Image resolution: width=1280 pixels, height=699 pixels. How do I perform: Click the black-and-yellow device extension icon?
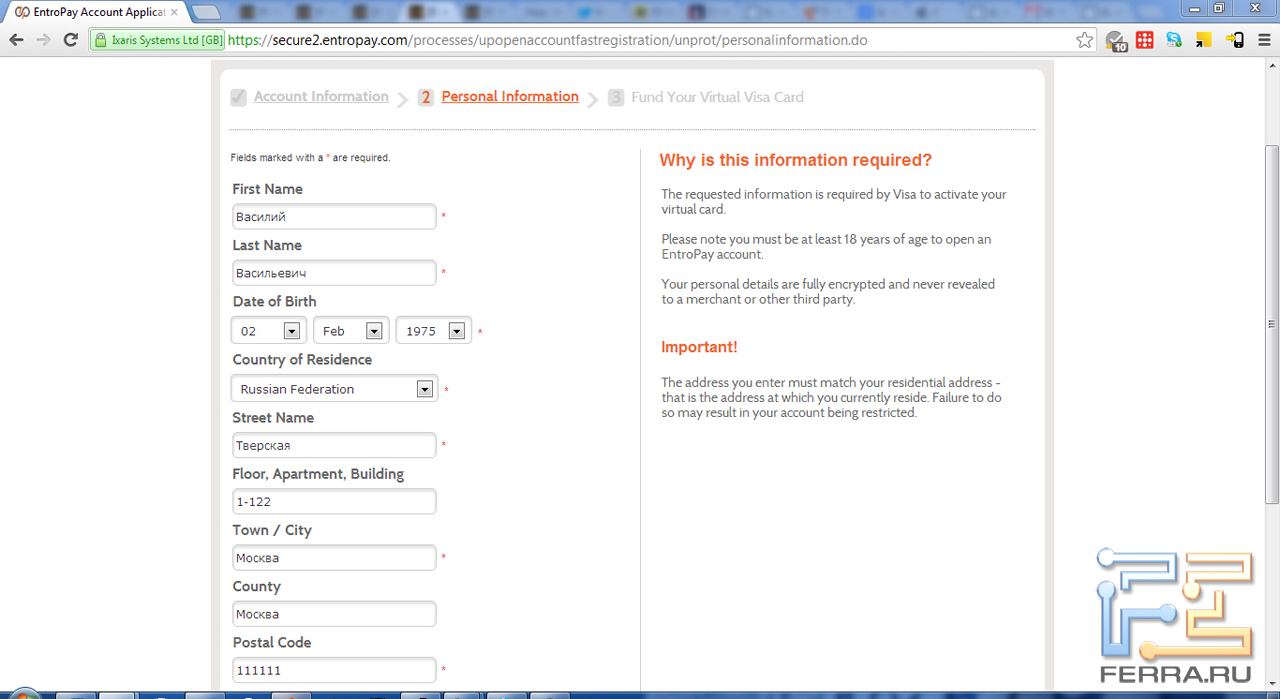click(1235, 40)
